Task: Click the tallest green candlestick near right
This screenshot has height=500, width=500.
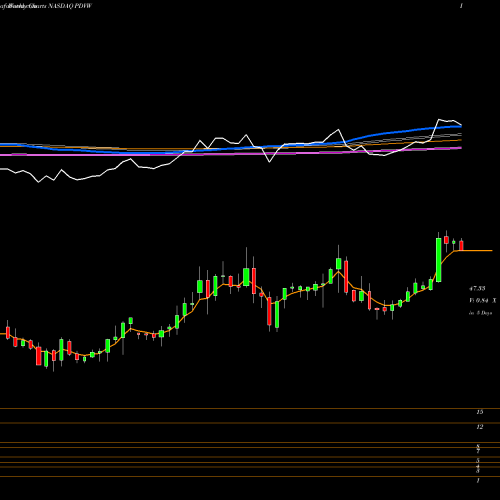Action: pyautogui.click(x=439, y=260)
